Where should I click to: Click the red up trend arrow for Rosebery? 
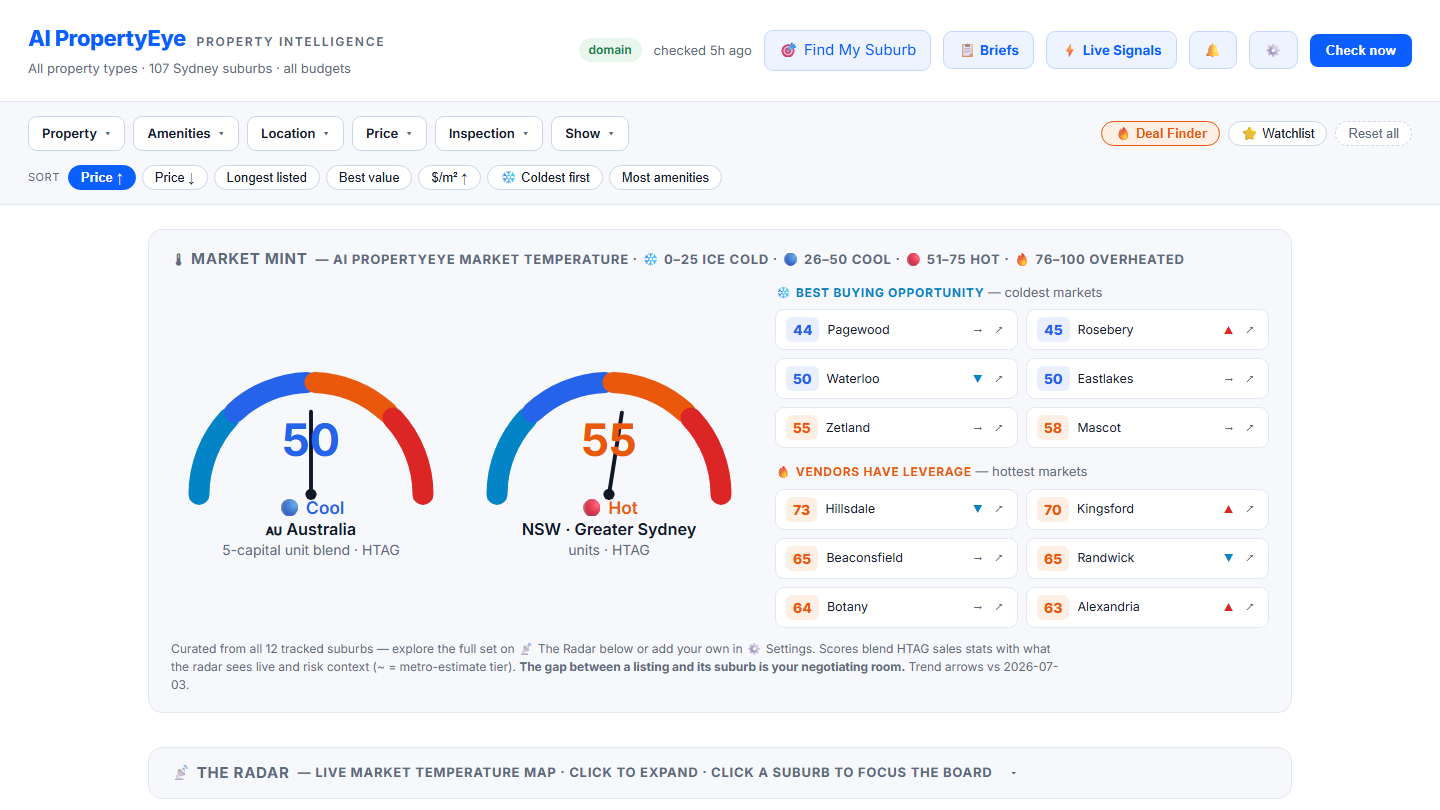pyautogui.click(x=1229, y=330)
